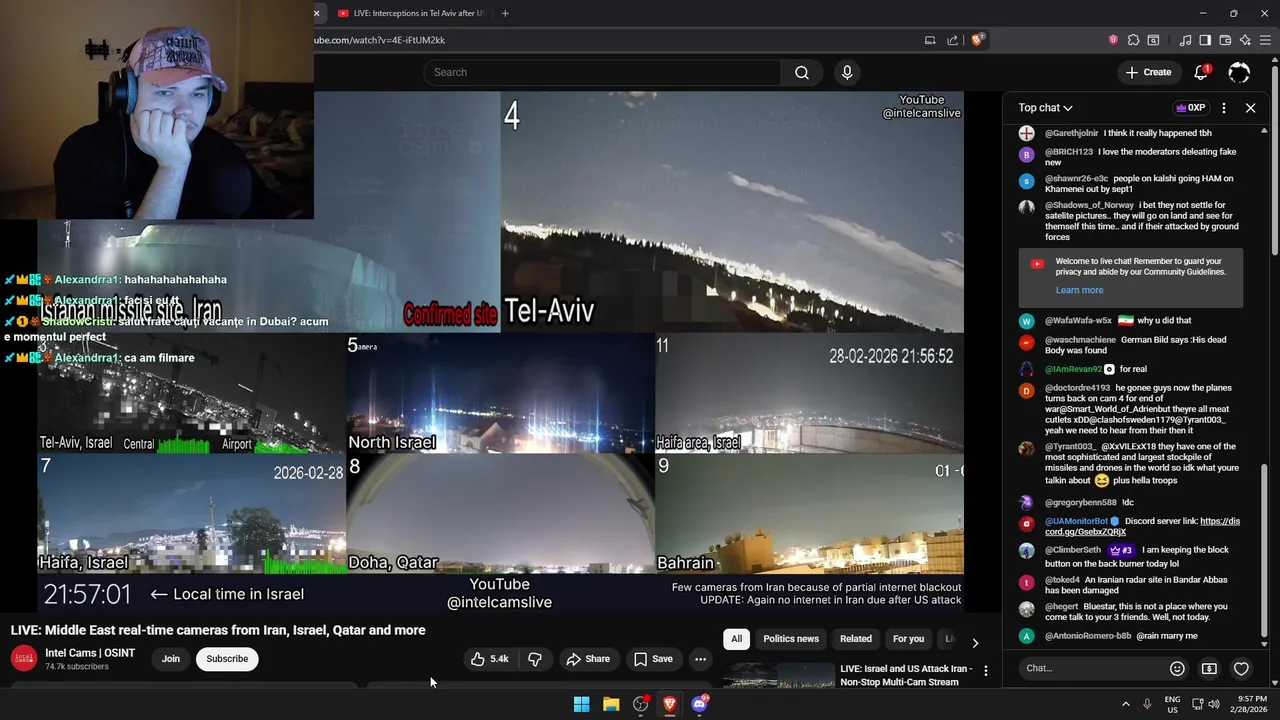
Task: Click the install/cast screen icon in the address bar
Action: [930, 40]
